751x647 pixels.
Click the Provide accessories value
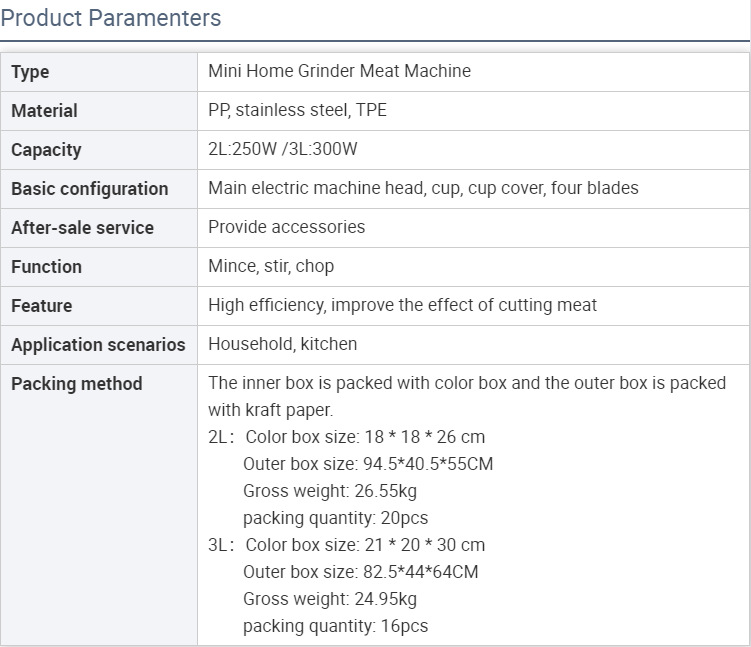(x=286, y=227)
